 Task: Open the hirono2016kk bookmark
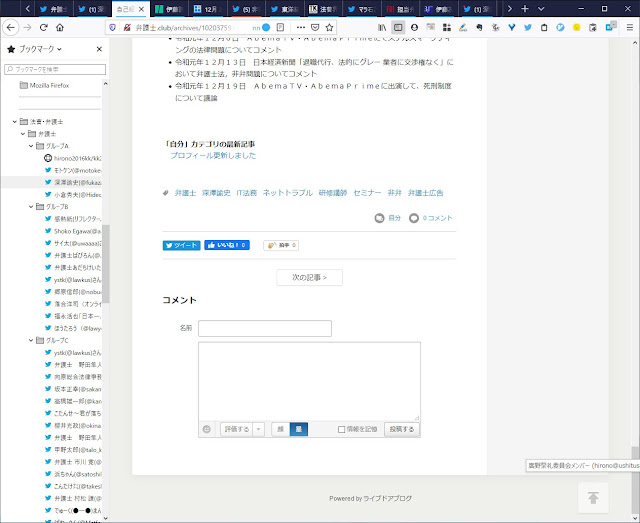coord(73,158)
